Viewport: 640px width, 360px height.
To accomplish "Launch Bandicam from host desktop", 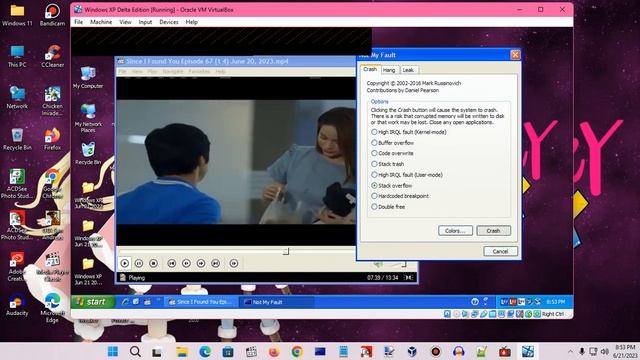I will [52, 15].
